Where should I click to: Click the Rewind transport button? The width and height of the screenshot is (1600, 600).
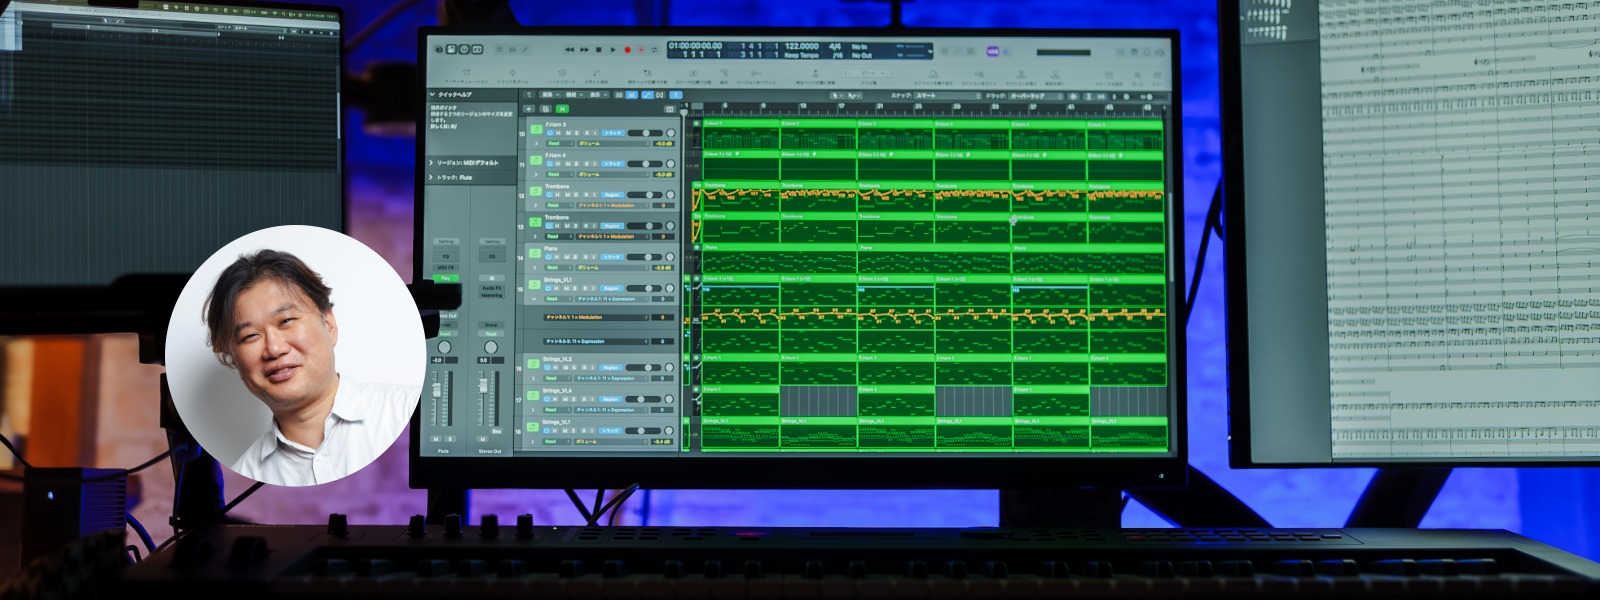point(570,49)
